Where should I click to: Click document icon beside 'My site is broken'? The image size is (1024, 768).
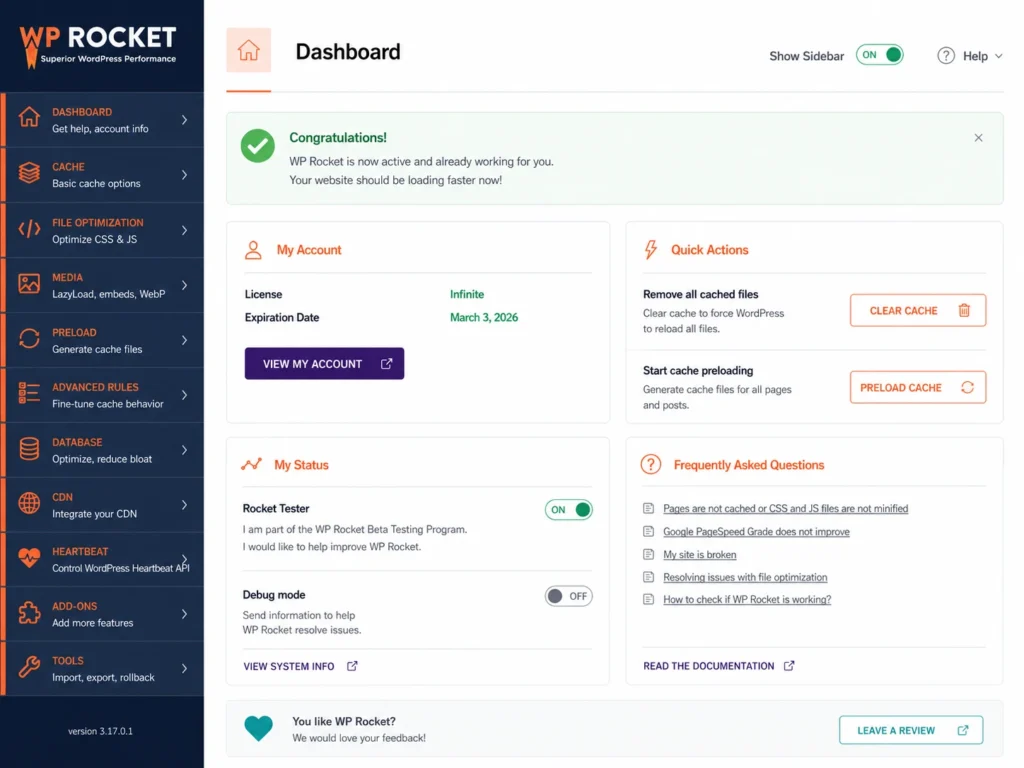tap(648, 554)
